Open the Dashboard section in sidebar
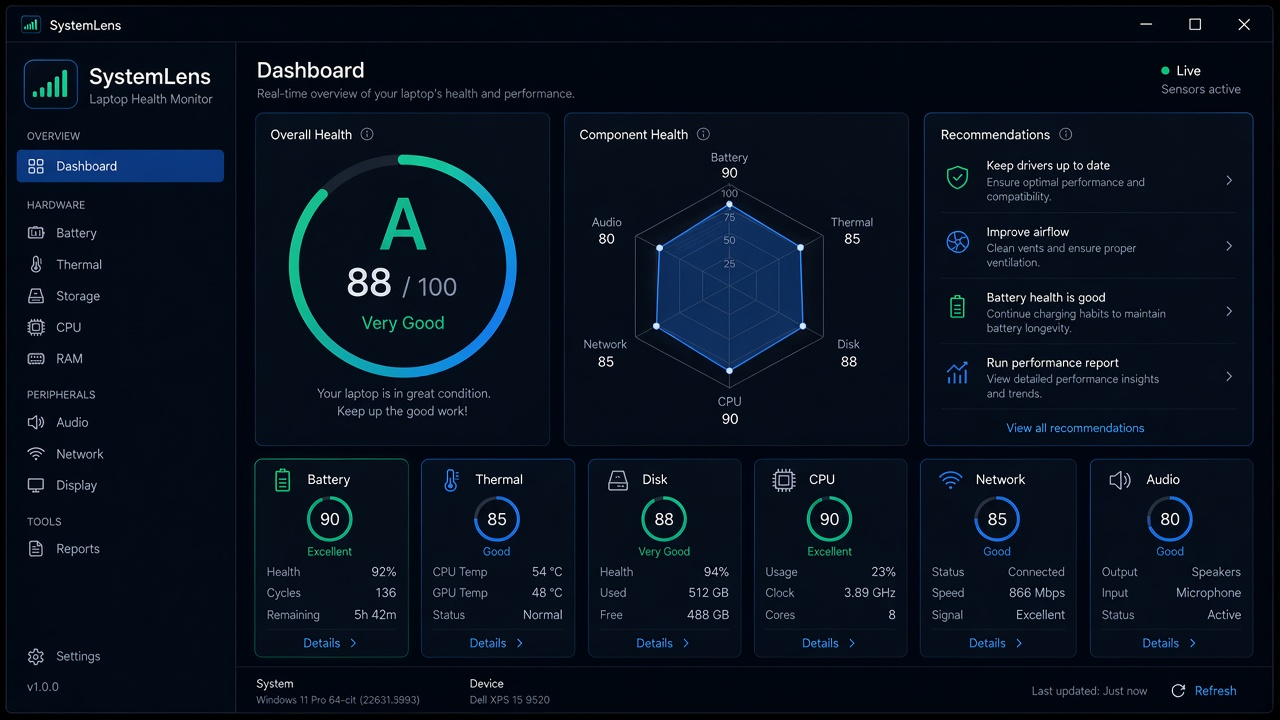 (120, 166)
